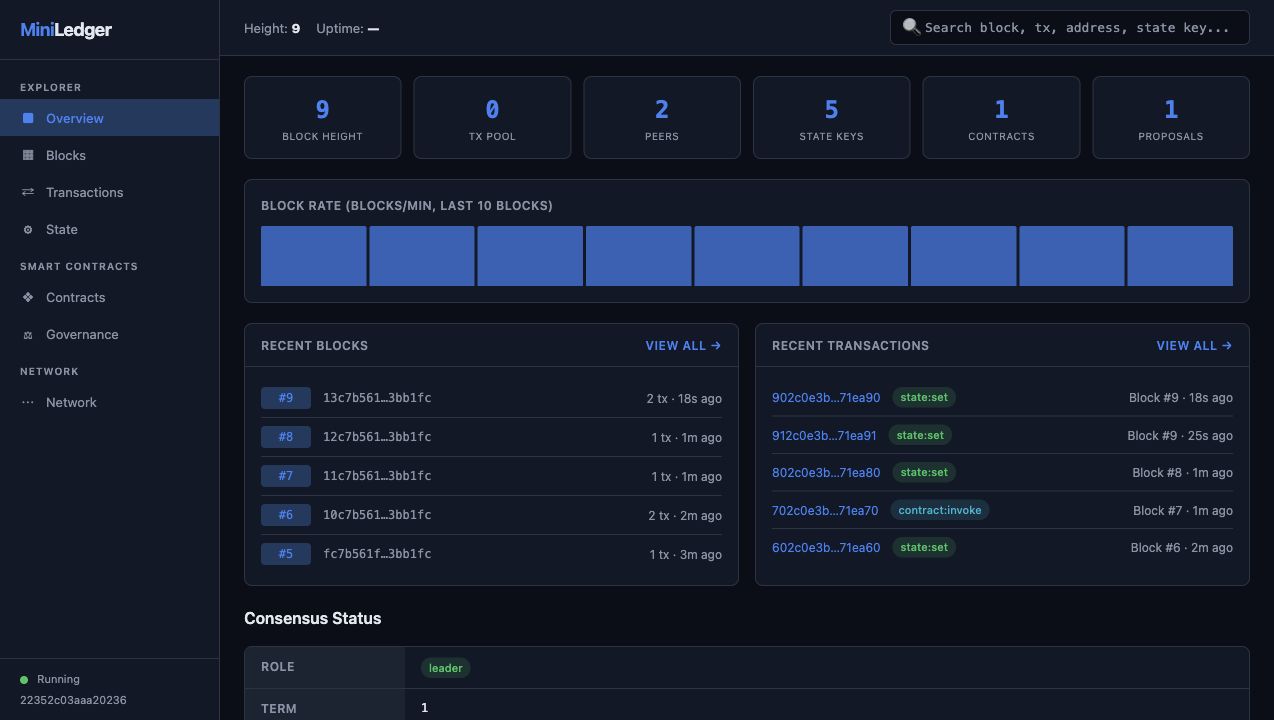
Task: Click the Block Height stat card
Action: tap(322, 117)
